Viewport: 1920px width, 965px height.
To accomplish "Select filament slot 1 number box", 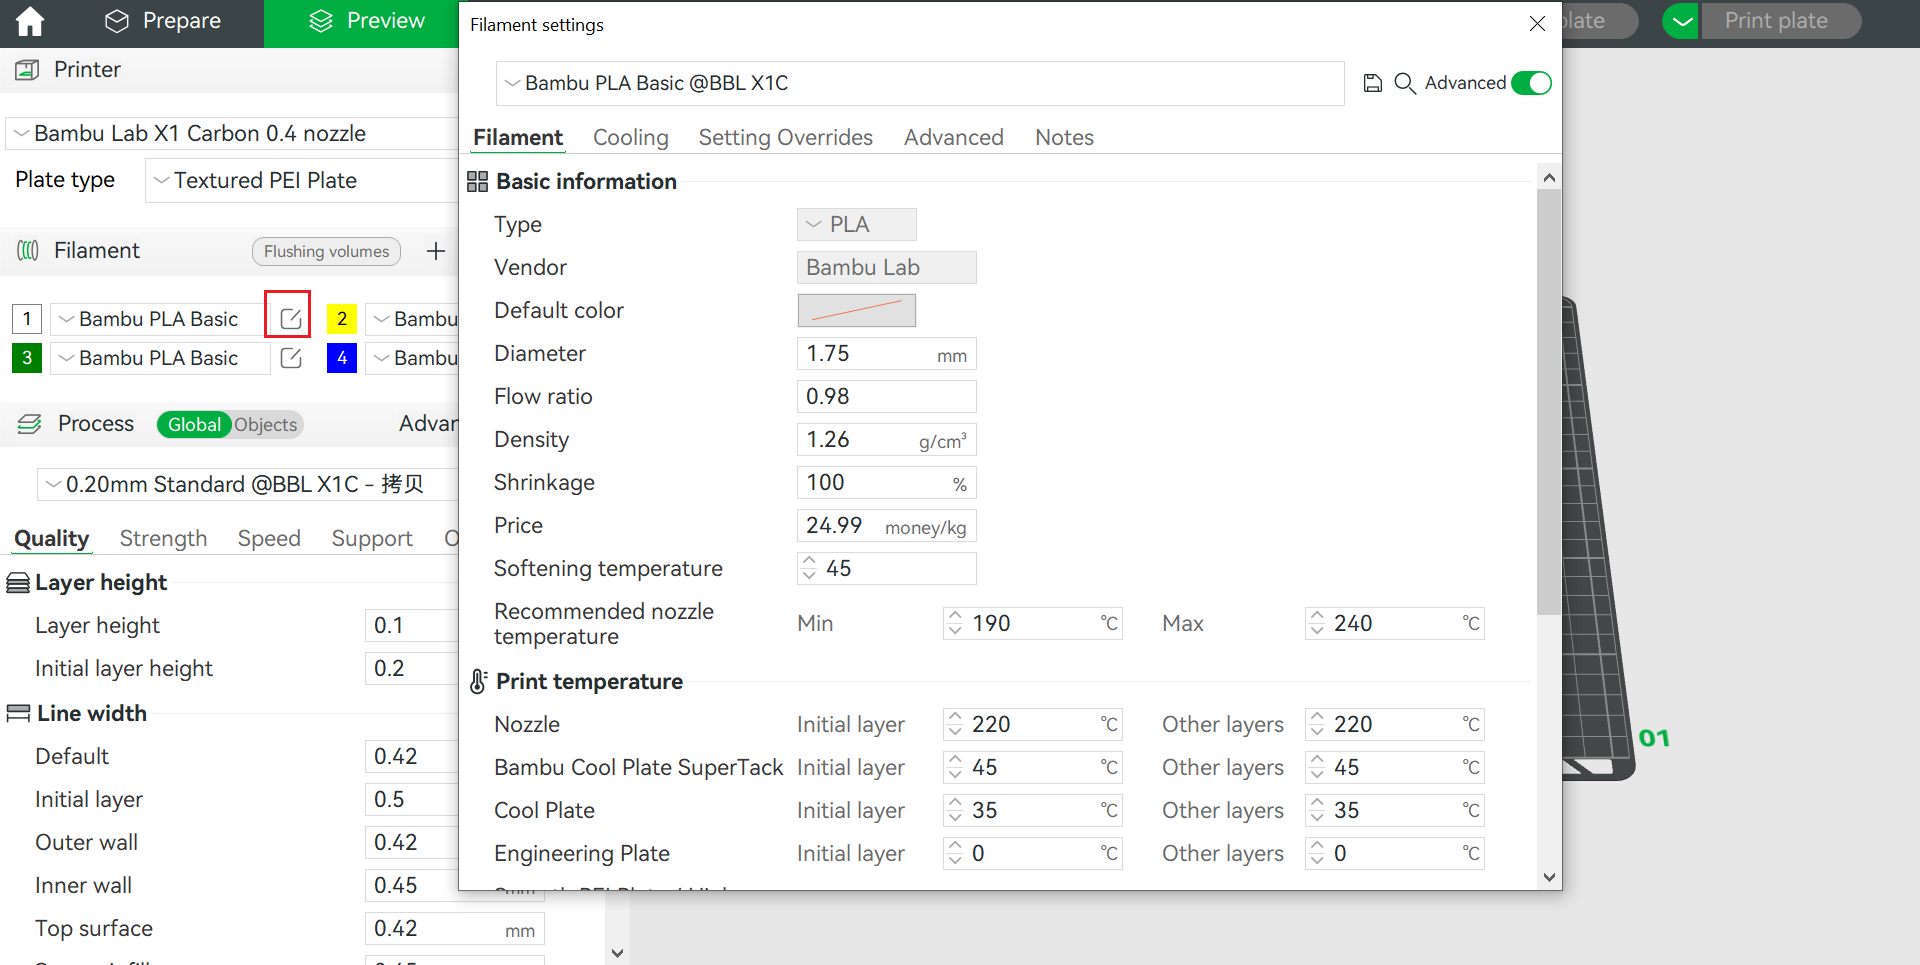I will point(27,319).
